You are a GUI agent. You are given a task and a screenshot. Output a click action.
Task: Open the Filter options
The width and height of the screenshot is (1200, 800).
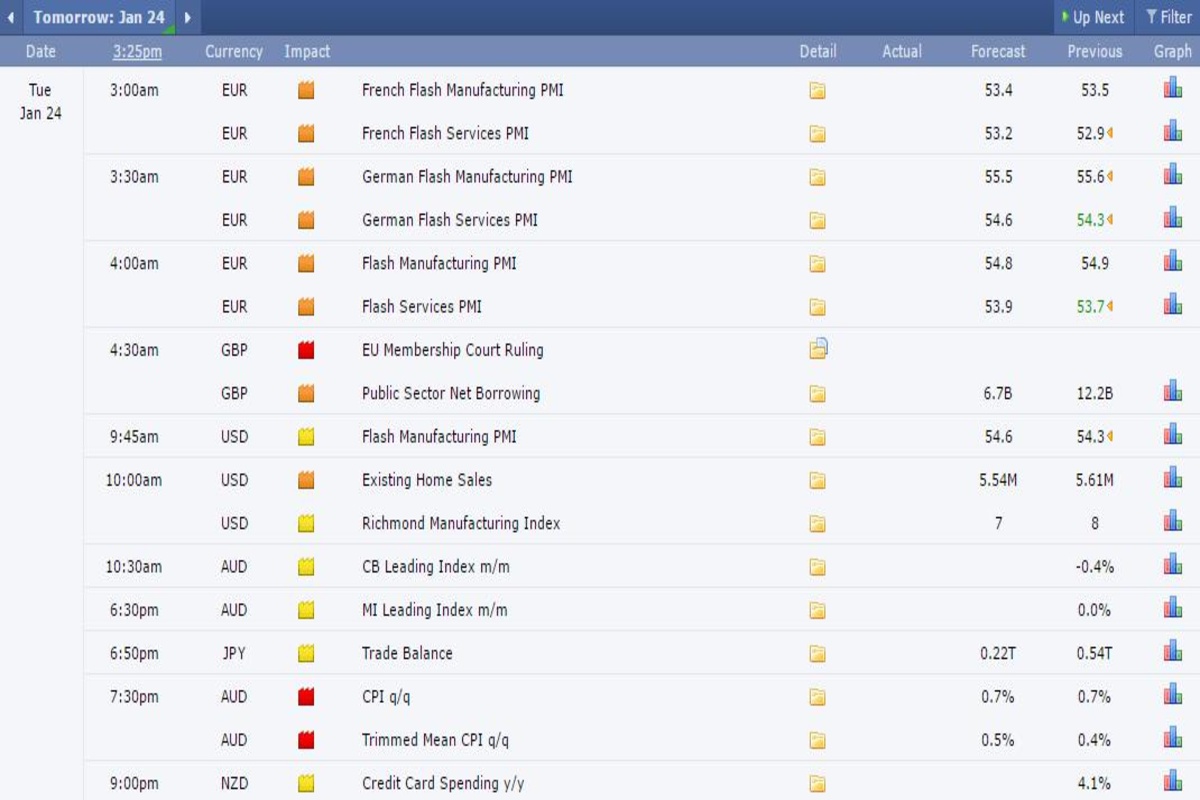pyautogui.click(x=1168, y=17)
